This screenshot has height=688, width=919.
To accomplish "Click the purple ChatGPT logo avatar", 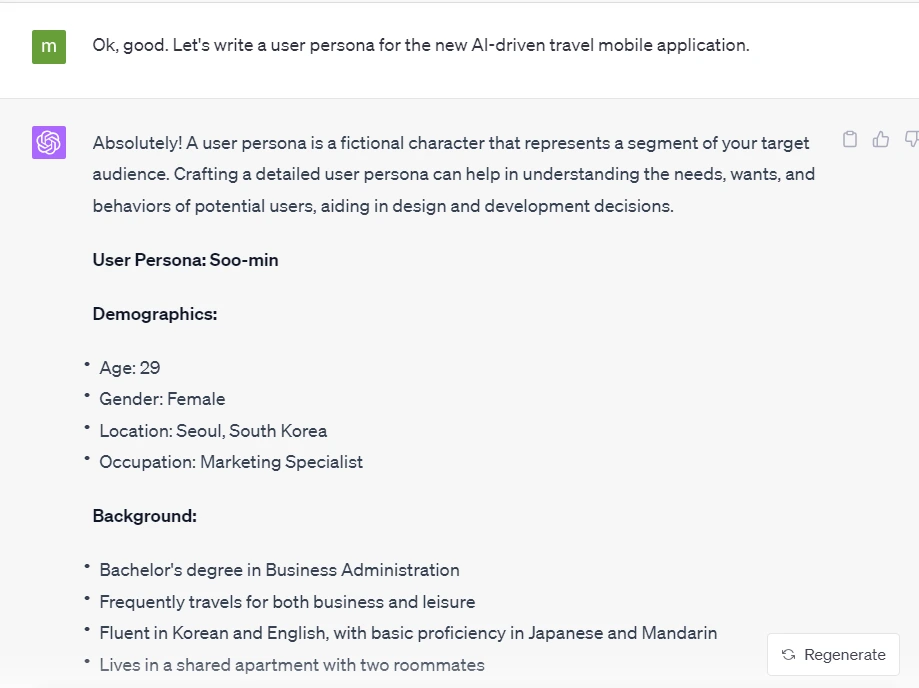I will (49, 142).
